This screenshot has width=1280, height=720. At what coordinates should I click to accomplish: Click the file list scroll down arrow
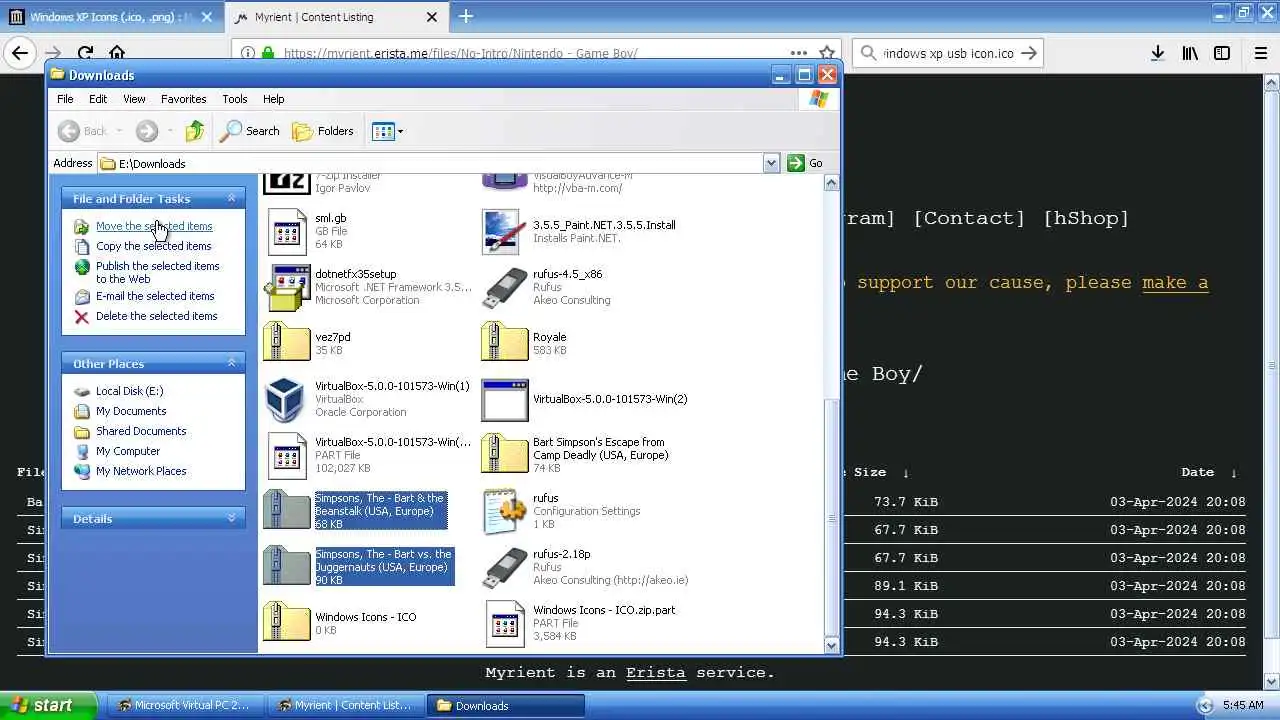[831, 646]
